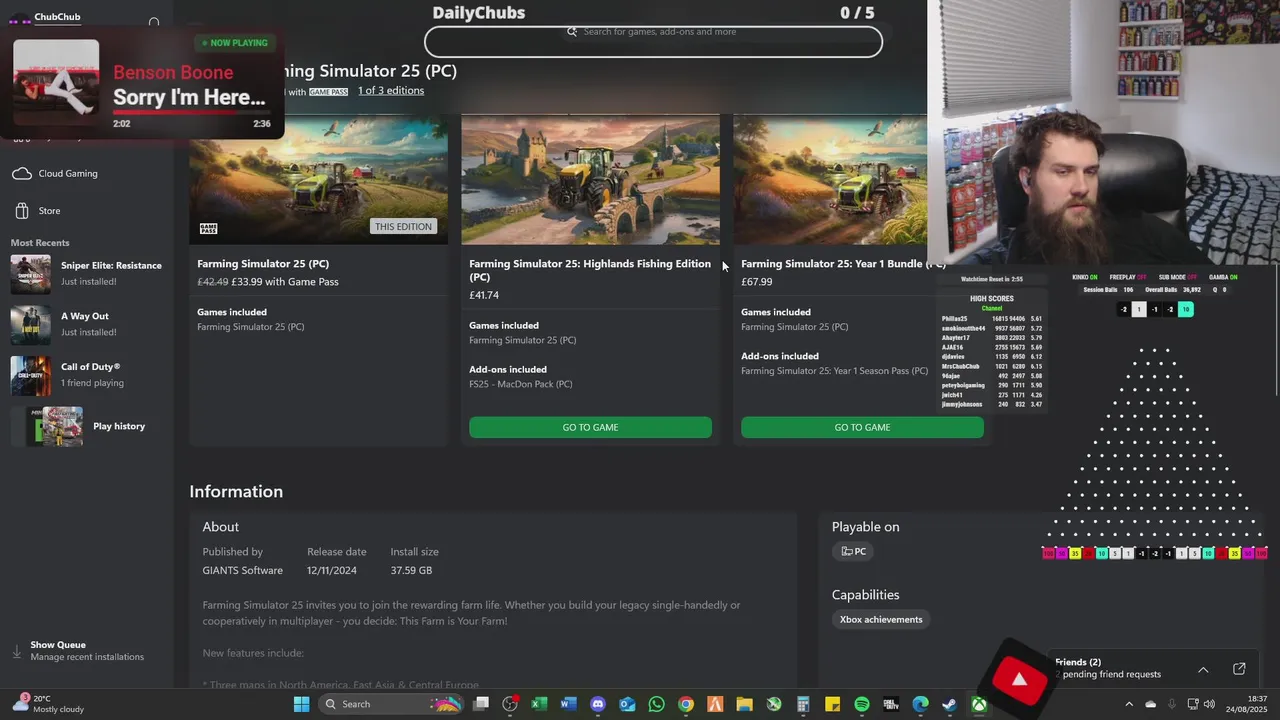Screen dimensions: 1280x720
Task: Open the Store in the sidebar
Action: [49, 211]
